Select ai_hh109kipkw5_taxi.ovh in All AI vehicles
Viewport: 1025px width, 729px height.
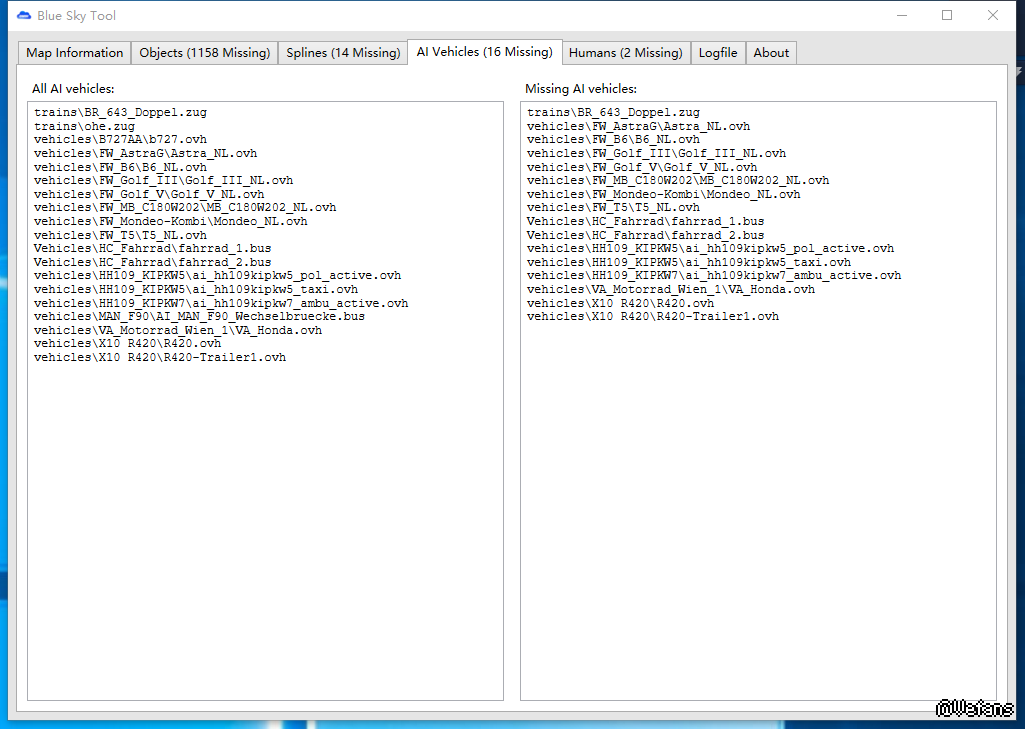[x=196, y=289]
